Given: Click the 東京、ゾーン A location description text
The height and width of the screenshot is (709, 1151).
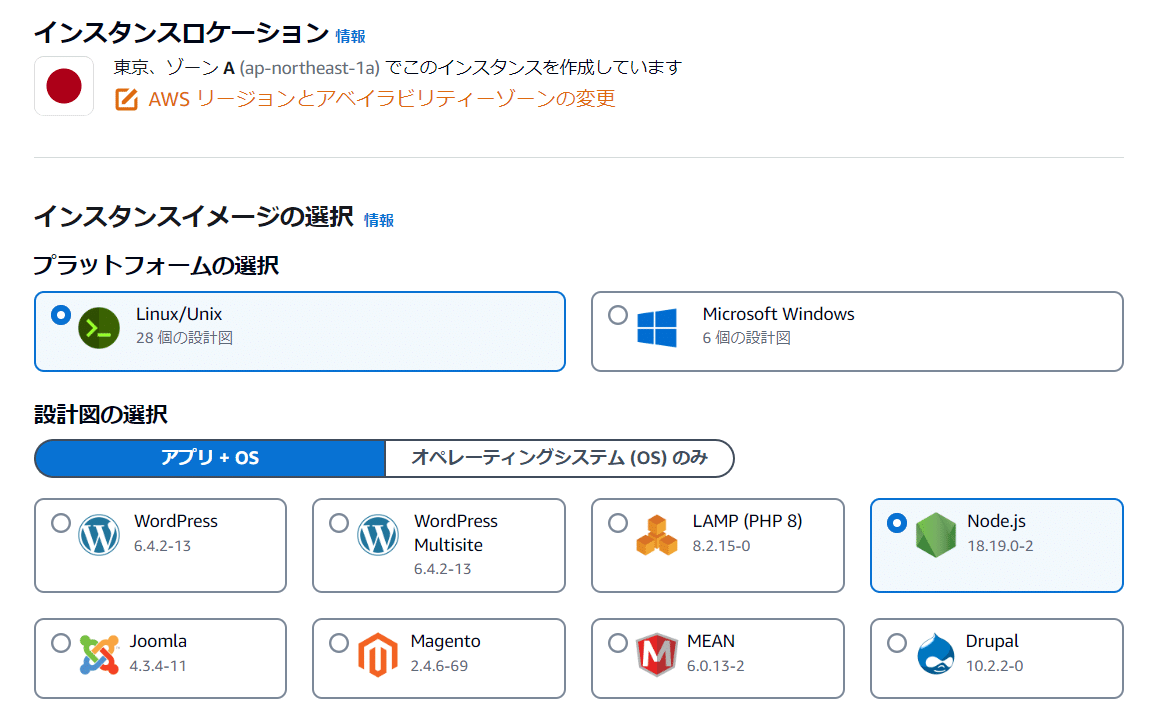Looking at the screenshot, I should [x=398, y=68].
